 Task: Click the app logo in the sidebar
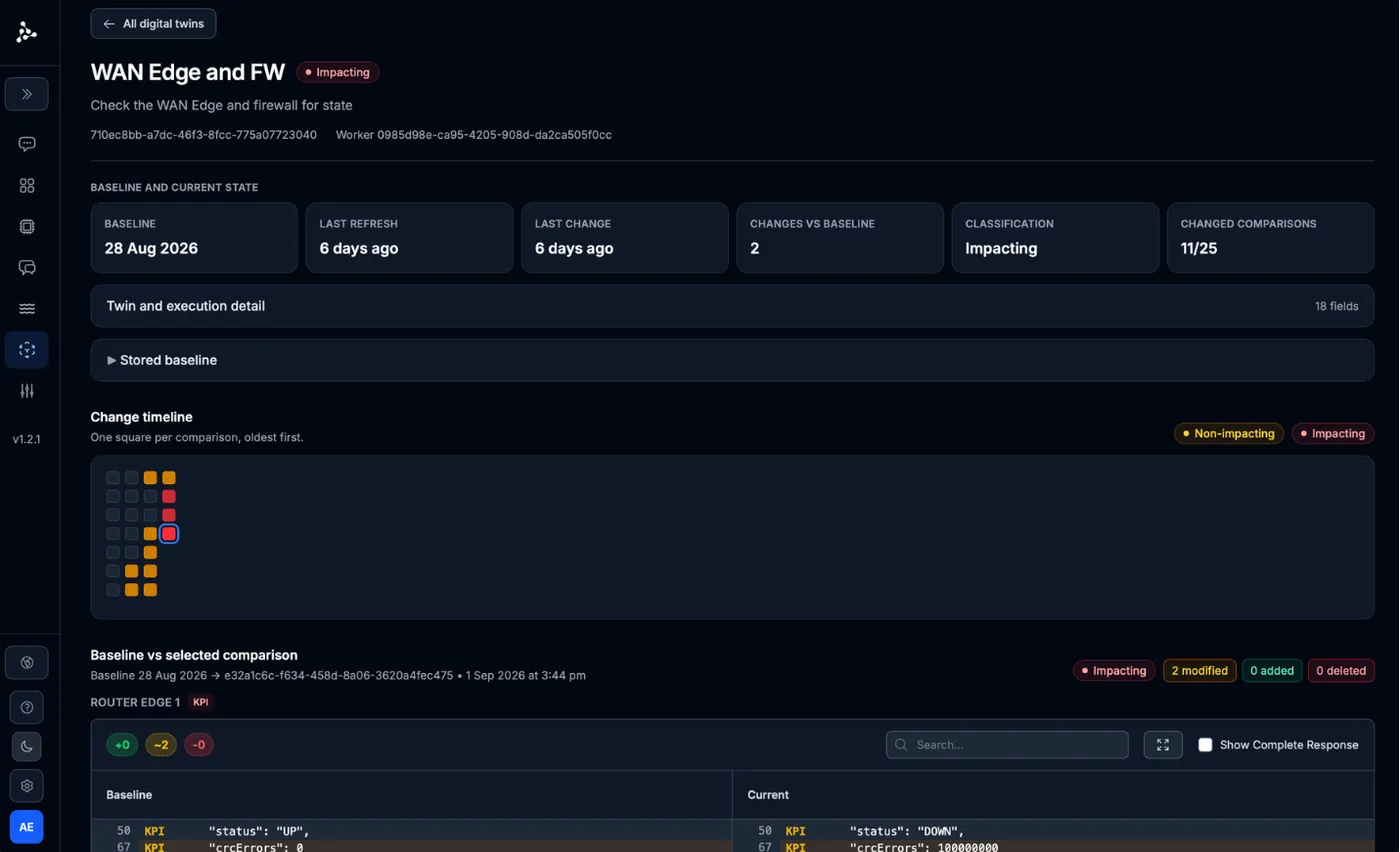click(x=27, y=33)
